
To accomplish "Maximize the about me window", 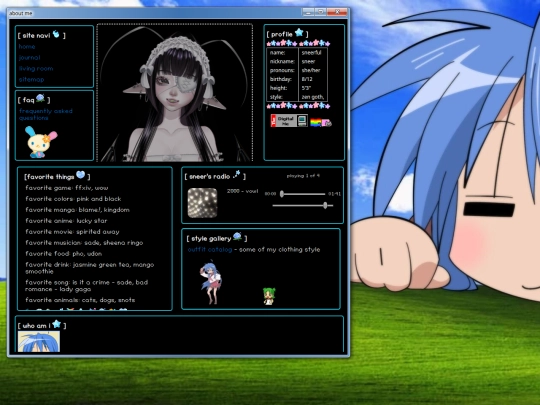I will (x=320, y=12).
